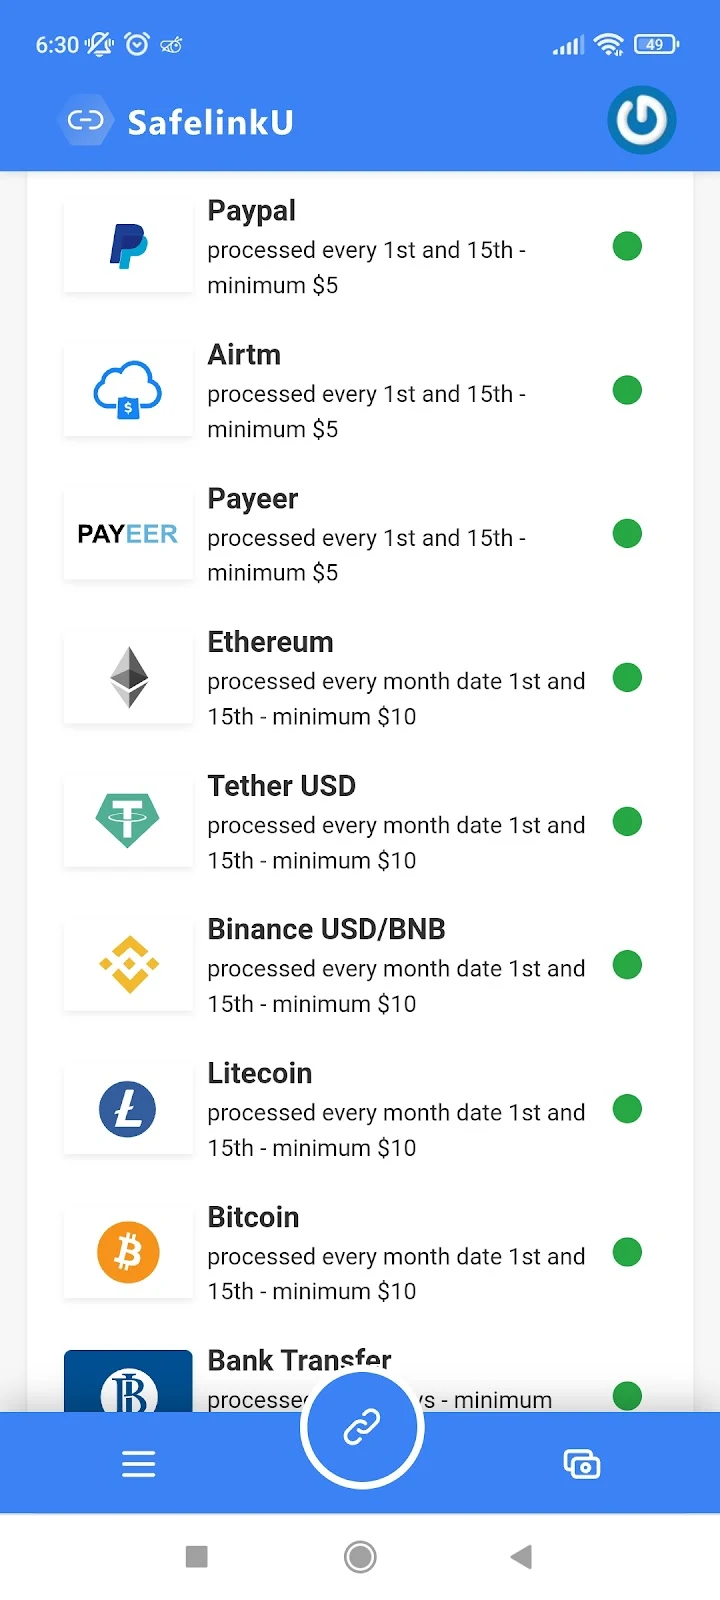The width and height of the screenshot is (720, 1600).
Task: Open the hamburger menu at bottom
Action: tap(138, 1464)
